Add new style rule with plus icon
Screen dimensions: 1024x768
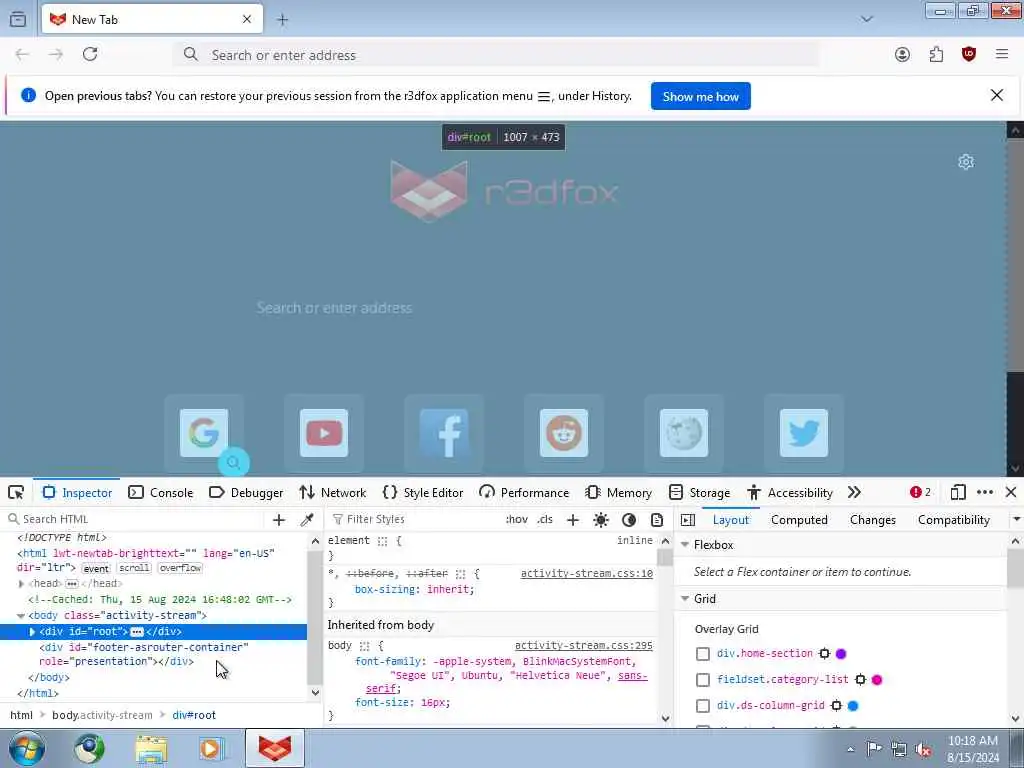point(573,519)
